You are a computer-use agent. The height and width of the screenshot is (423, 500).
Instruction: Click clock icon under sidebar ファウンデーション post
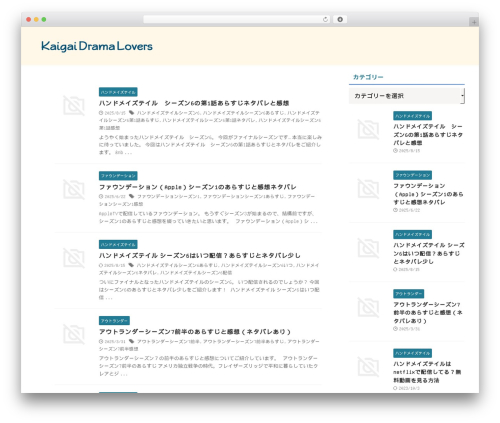(395, 210)
